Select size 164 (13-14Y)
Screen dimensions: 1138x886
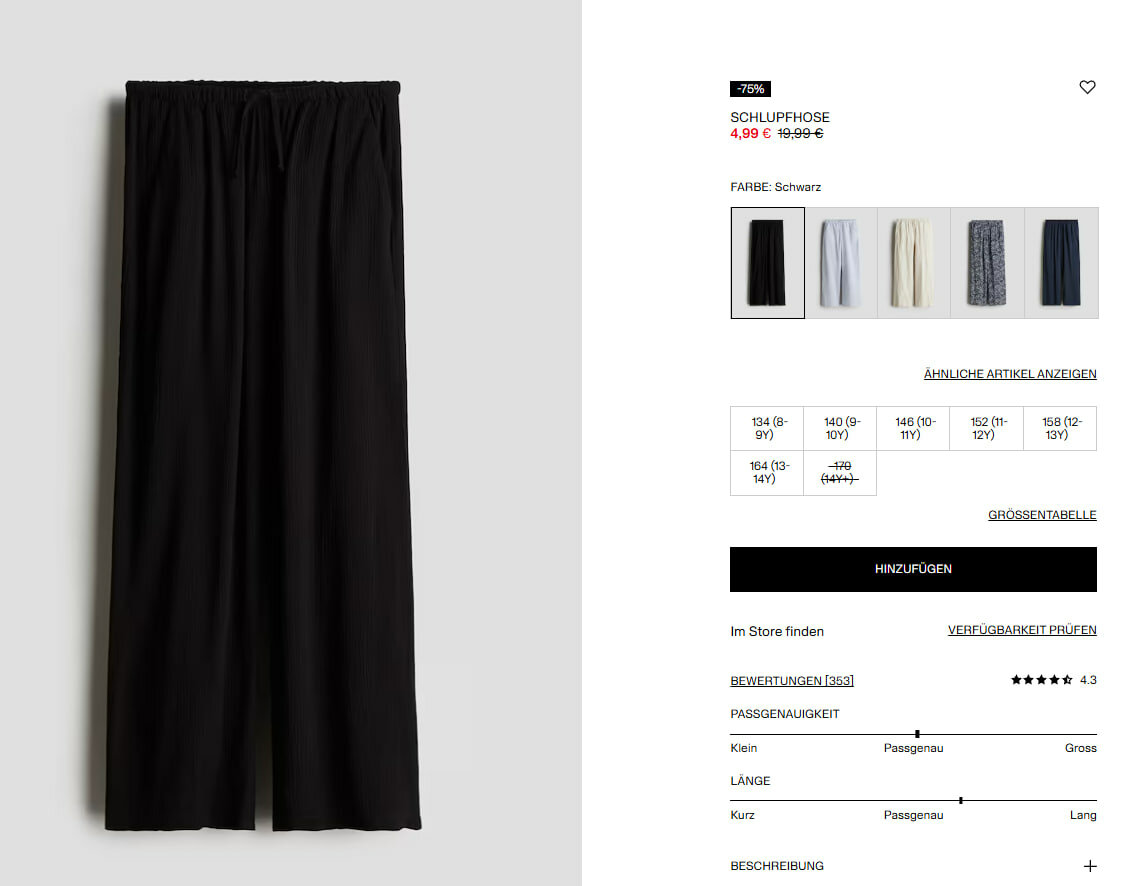767,473
